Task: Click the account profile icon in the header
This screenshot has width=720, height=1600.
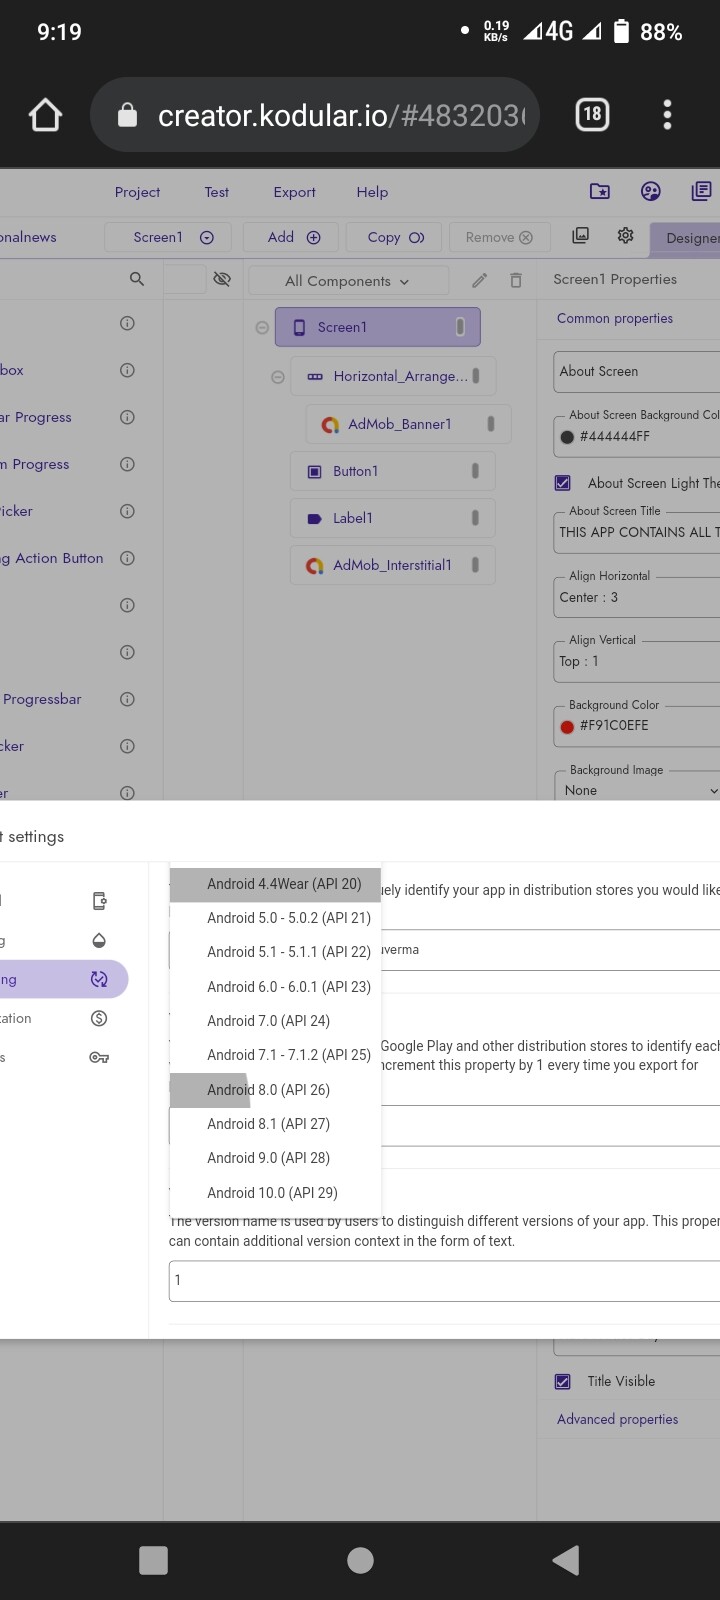Action: click(651, 191)
